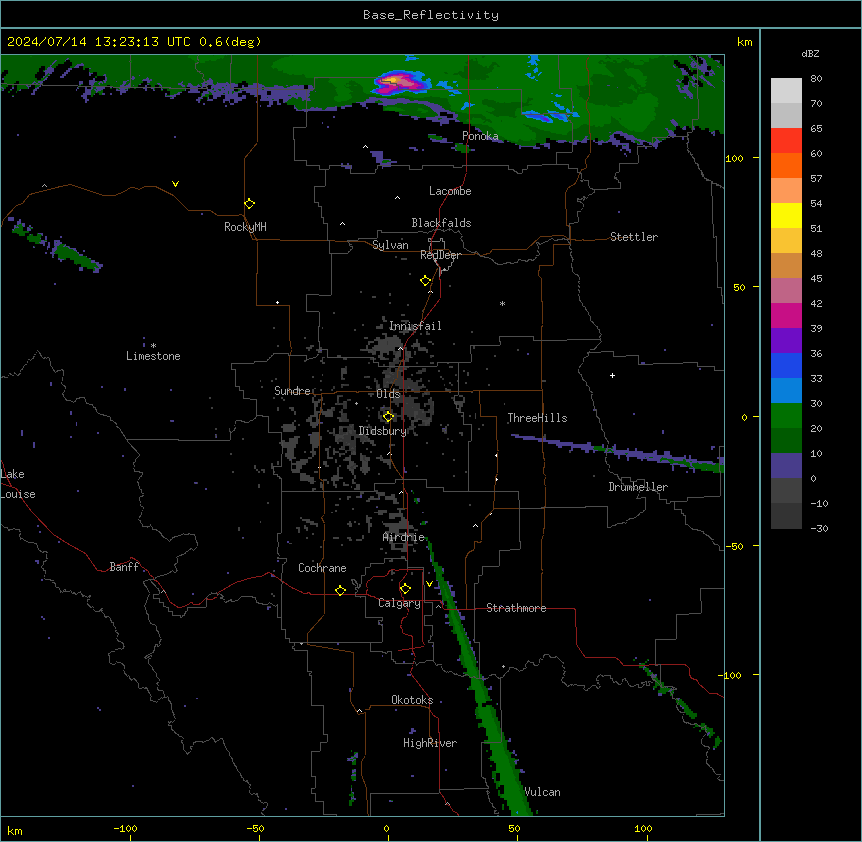862x842 pixels.
Task: Click the Limestone label
Action: click(153, 356)
